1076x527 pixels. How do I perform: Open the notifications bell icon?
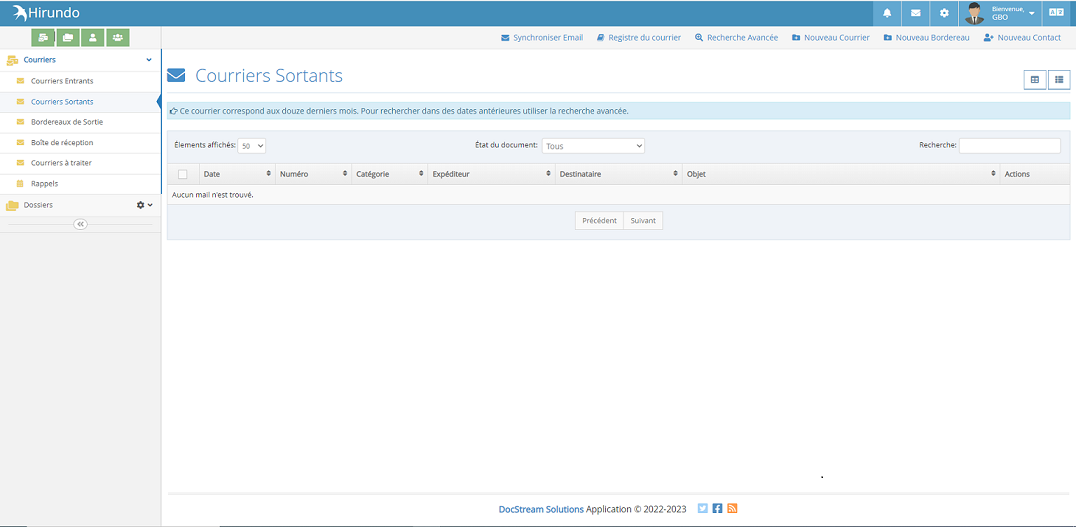click(x=886, y=13)
